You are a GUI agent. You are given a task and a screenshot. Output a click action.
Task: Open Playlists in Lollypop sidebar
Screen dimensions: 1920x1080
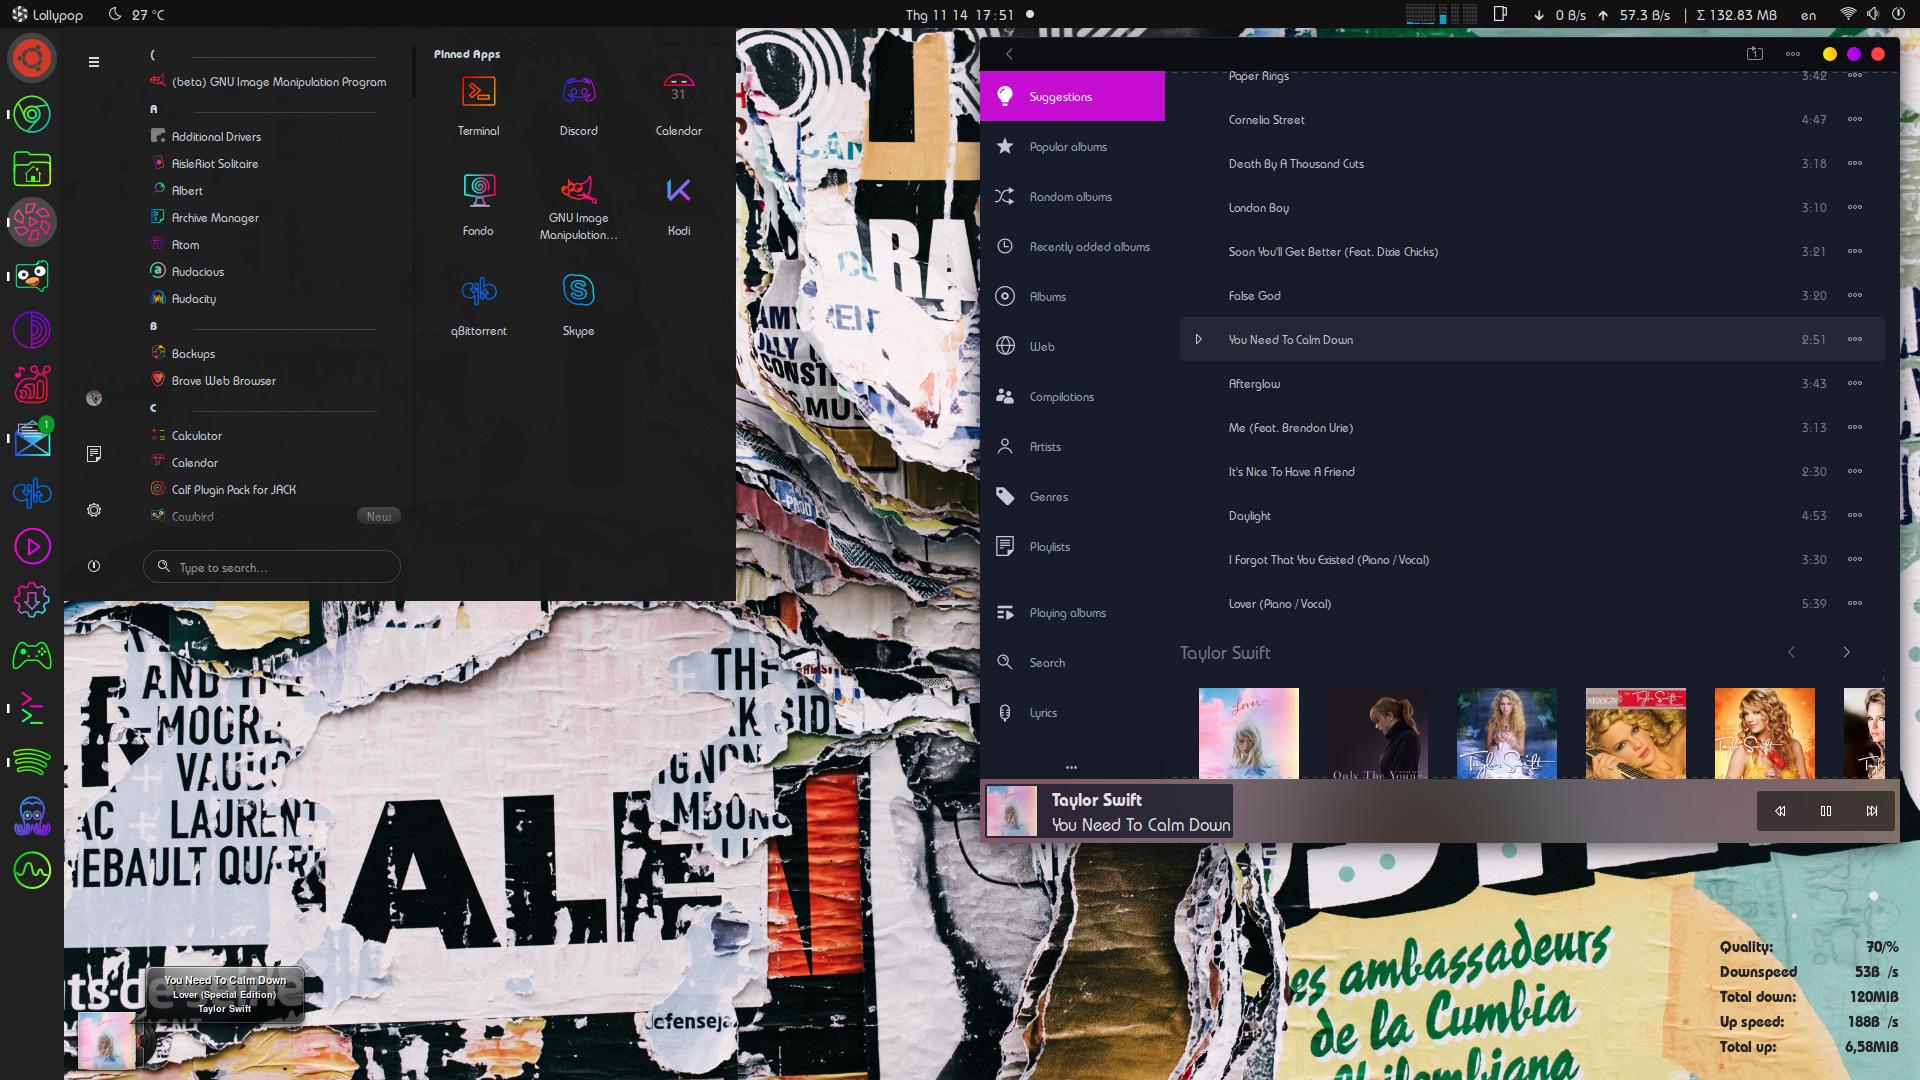click(x=1072, y=547)
